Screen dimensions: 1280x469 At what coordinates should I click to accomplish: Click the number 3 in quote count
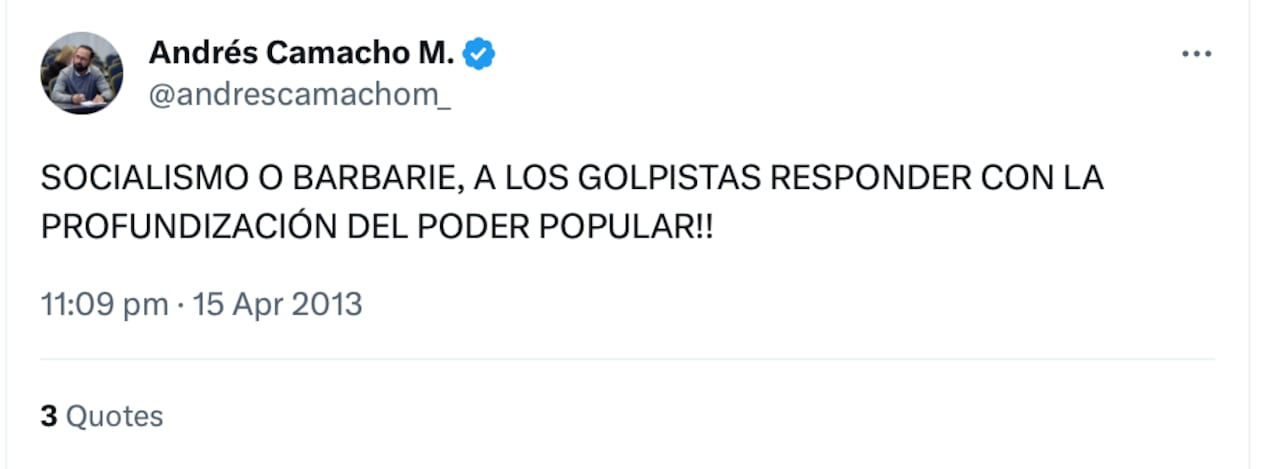pos(48,416)
